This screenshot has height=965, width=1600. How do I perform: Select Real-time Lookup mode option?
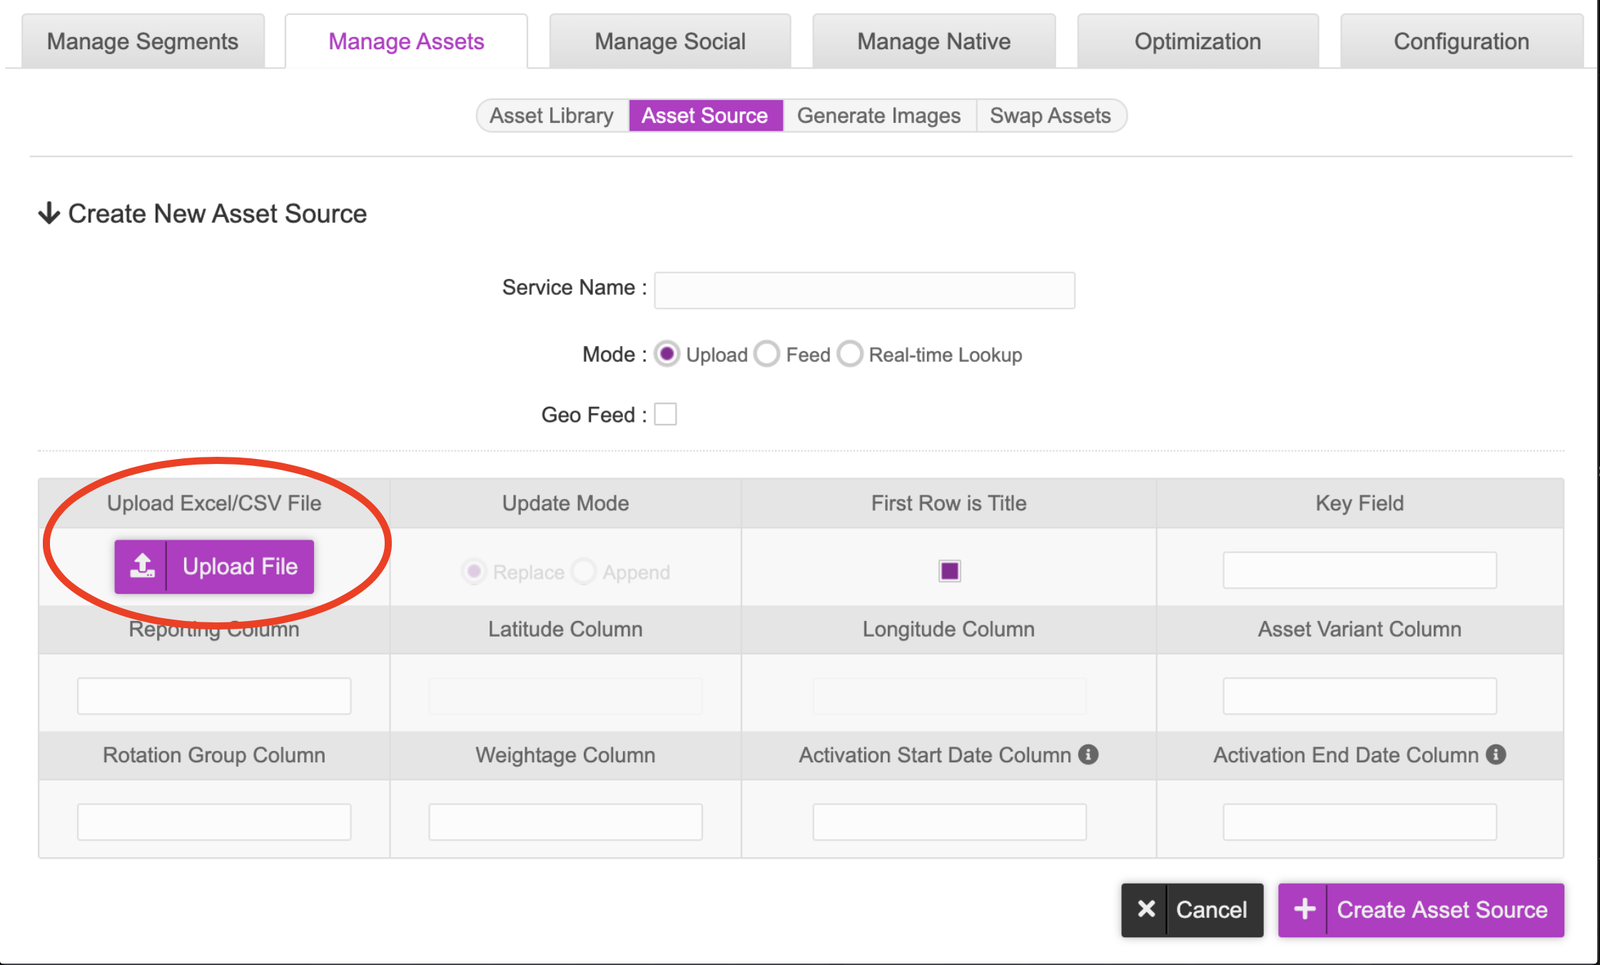(x=850, y=355)
